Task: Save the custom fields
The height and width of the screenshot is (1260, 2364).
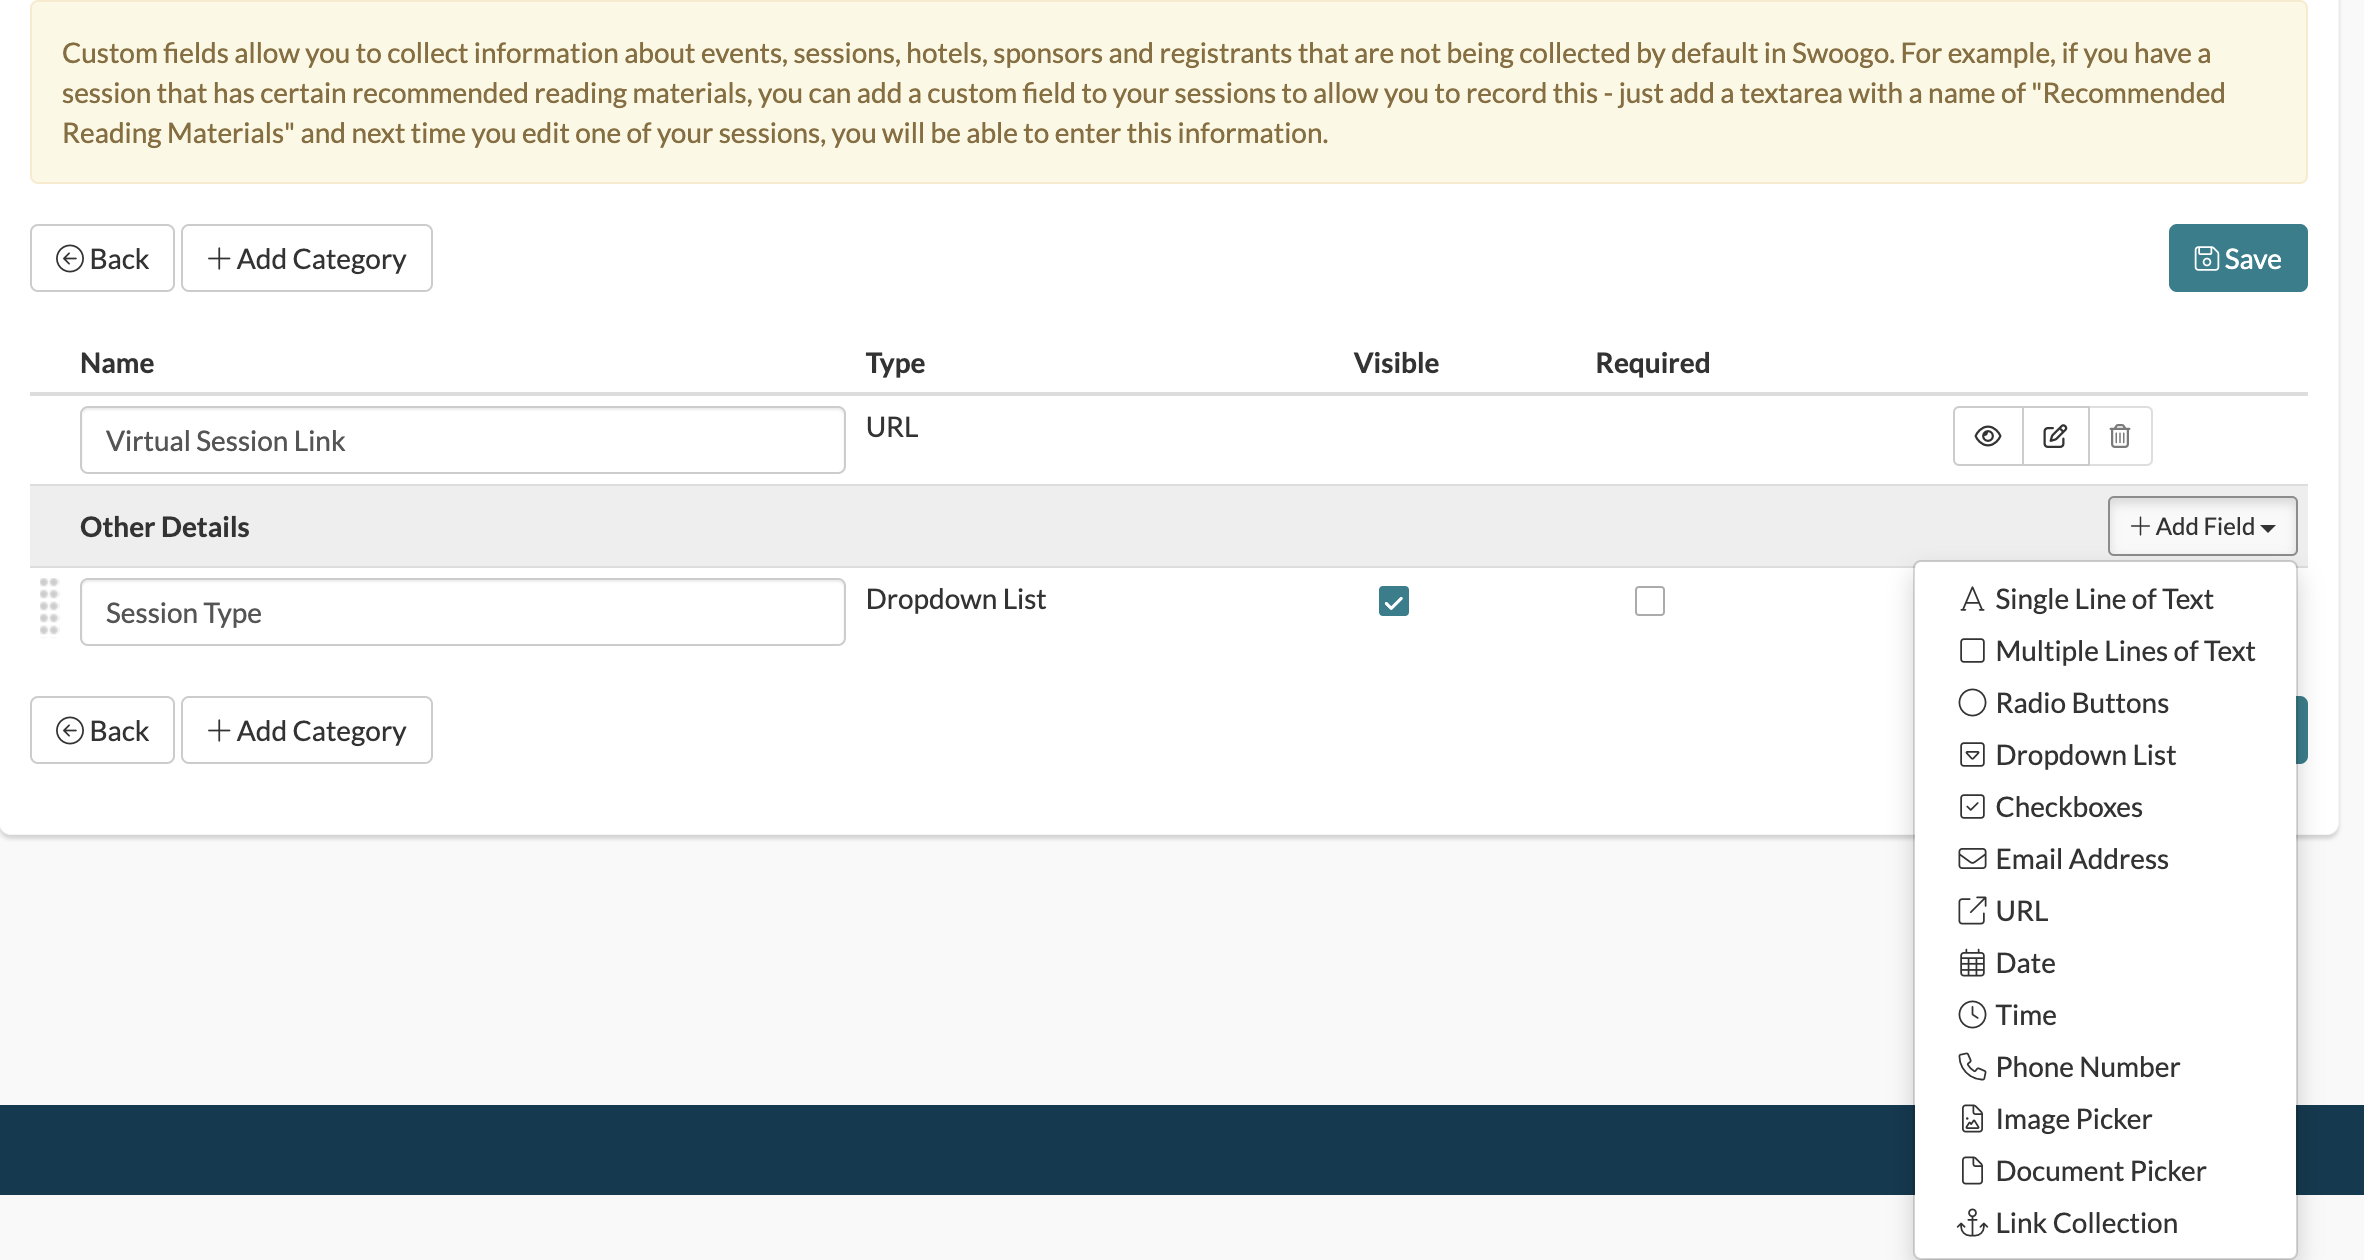Action: pos(2238,258)
